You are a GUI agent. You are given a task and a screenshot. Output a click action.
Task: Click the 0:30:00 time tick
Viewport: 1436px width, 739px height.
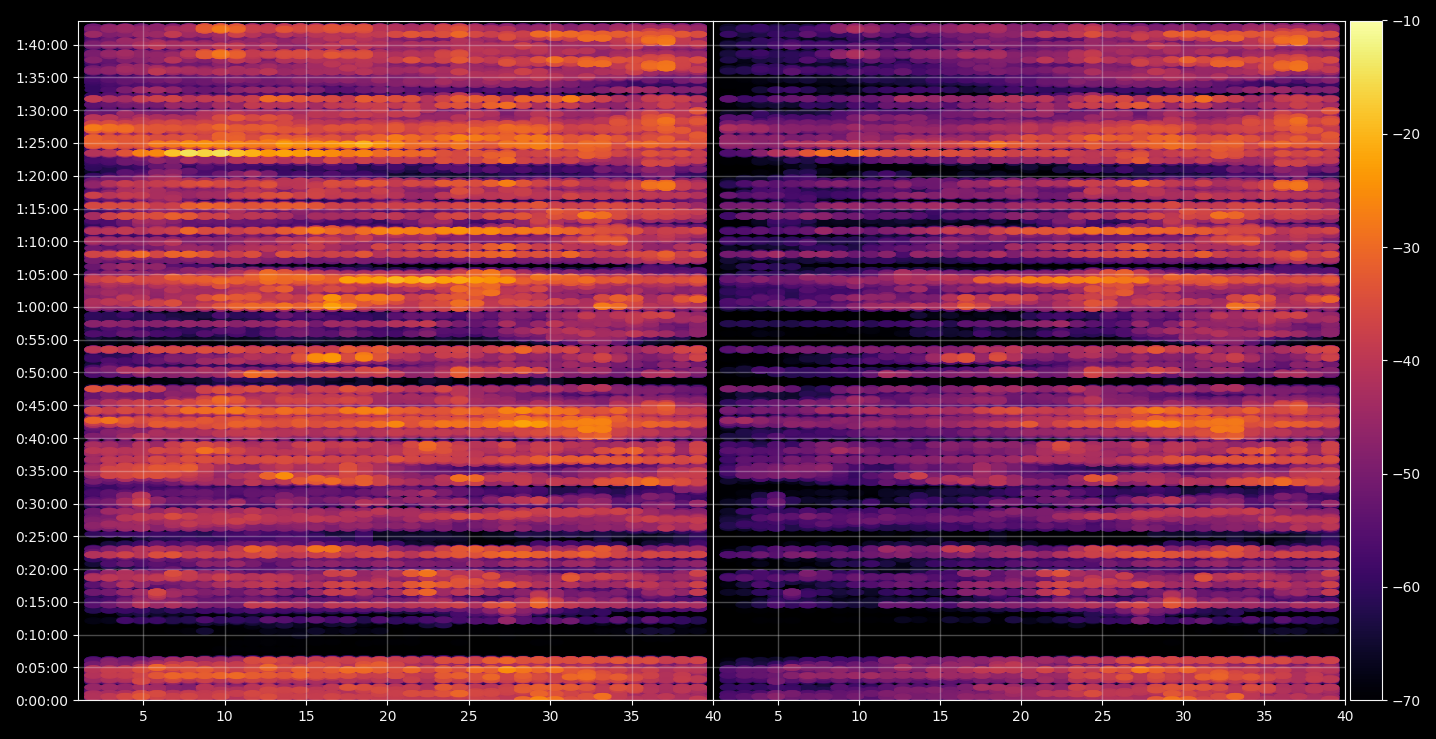pyautogui.click(x=42, y=504)
